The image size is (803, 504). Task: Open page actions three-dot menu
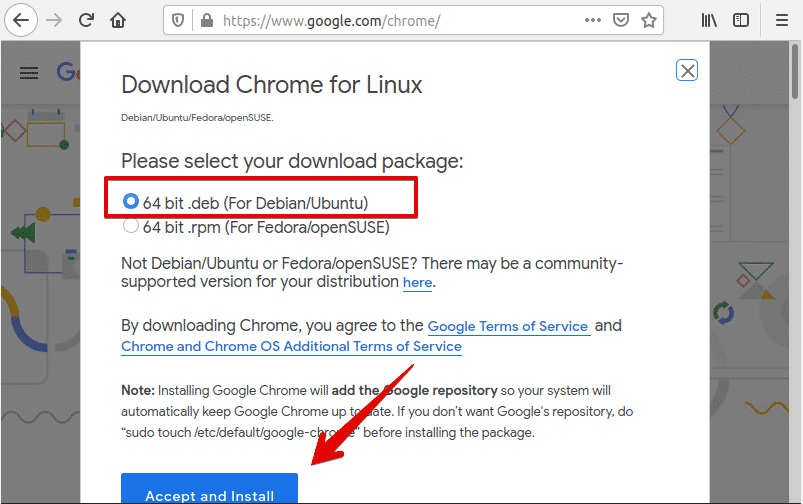(x=593, y=20)
